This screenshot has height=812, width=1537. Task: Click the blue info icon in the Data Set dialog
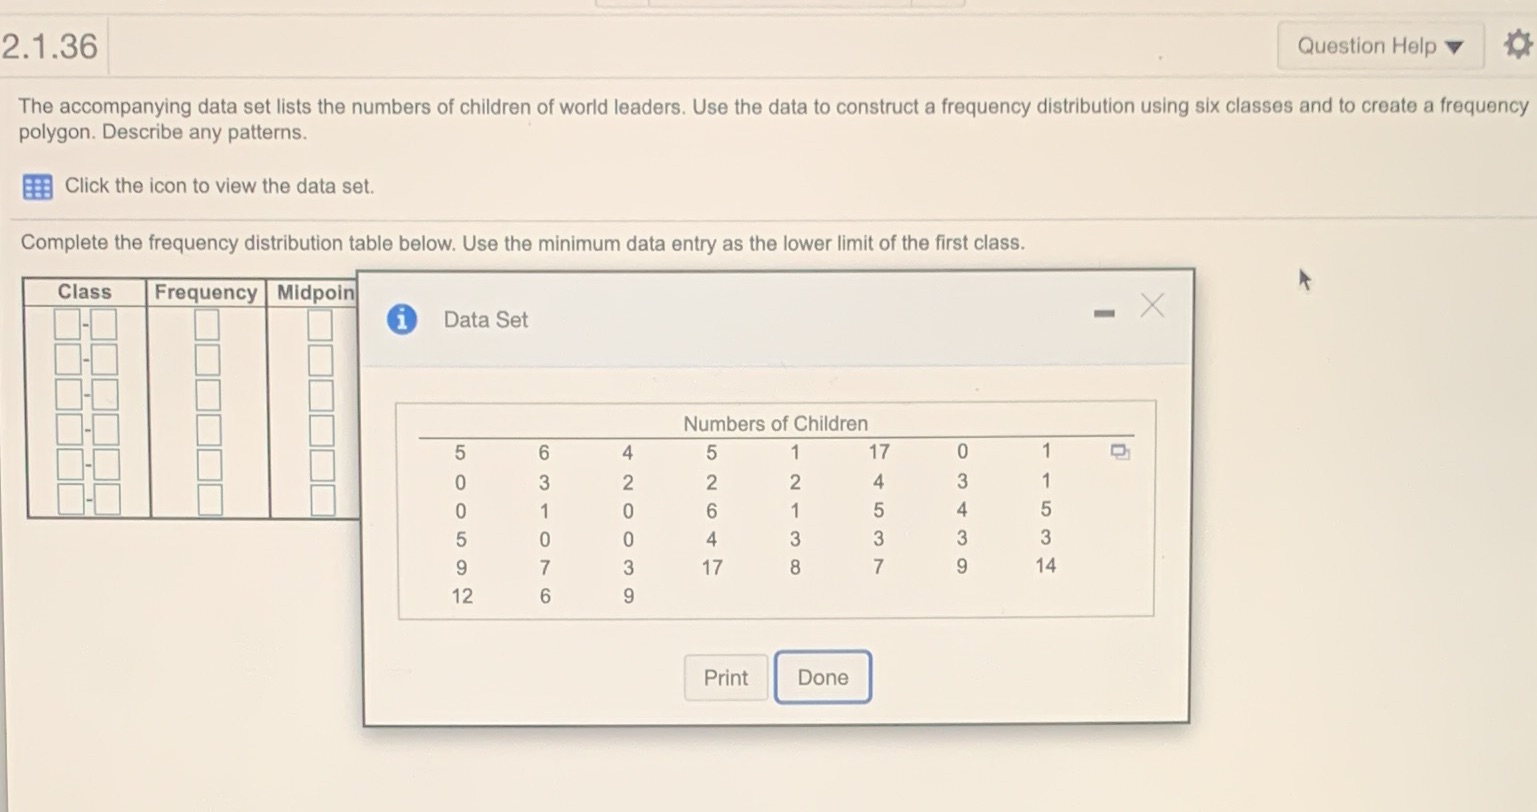(401, 319)
